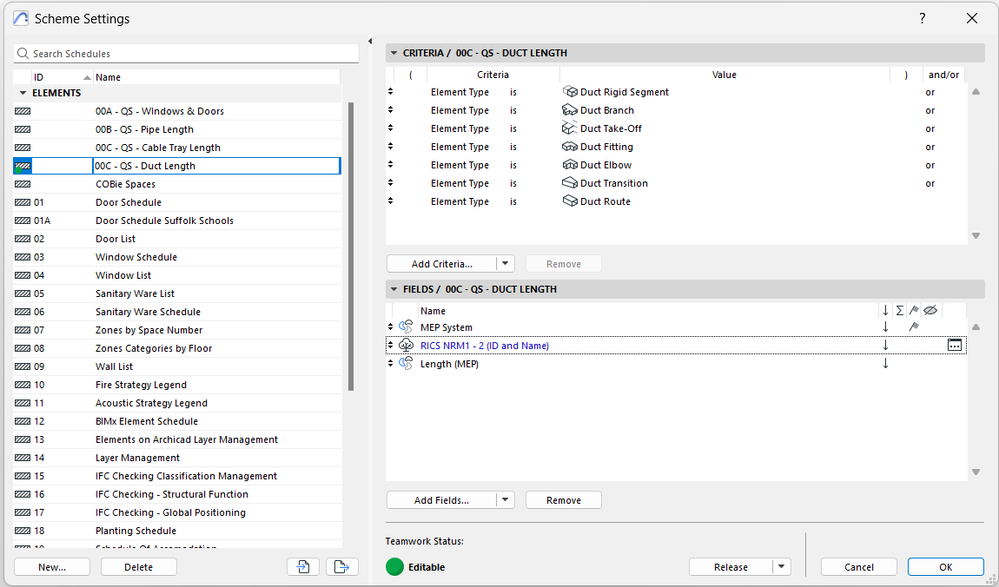Open the Release button dropdown arrow
The height and width of the screenshot is (587, 999).
pos(781,567)
